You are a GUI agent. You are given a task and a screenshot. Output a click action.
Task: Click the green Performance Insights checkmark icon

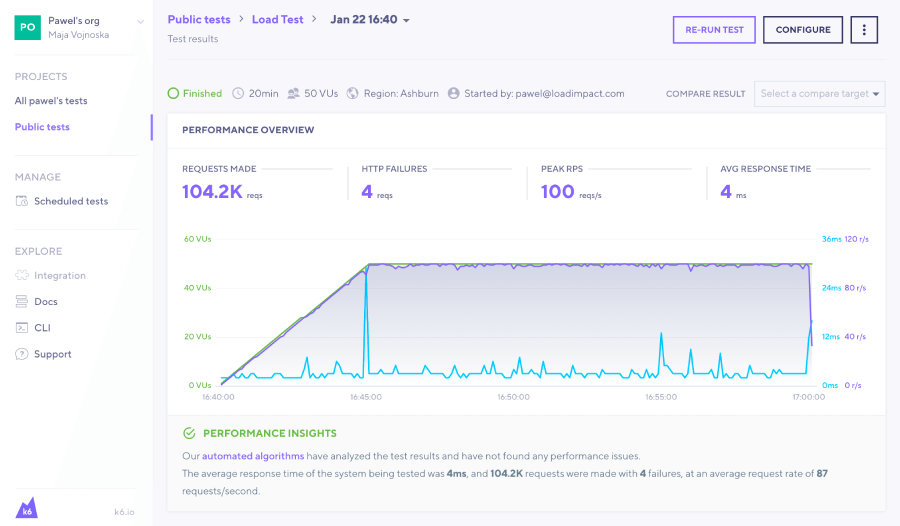point(189,434)
